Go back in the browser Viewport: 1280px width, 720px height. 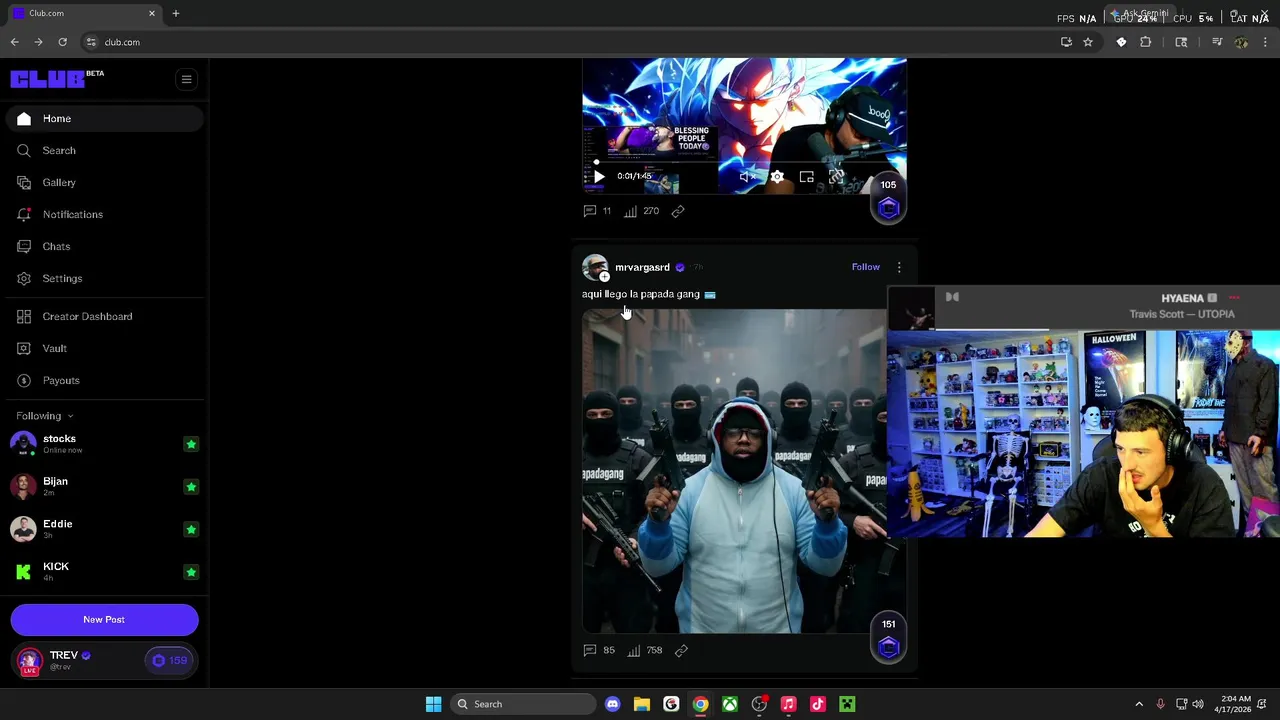[14, 42]
